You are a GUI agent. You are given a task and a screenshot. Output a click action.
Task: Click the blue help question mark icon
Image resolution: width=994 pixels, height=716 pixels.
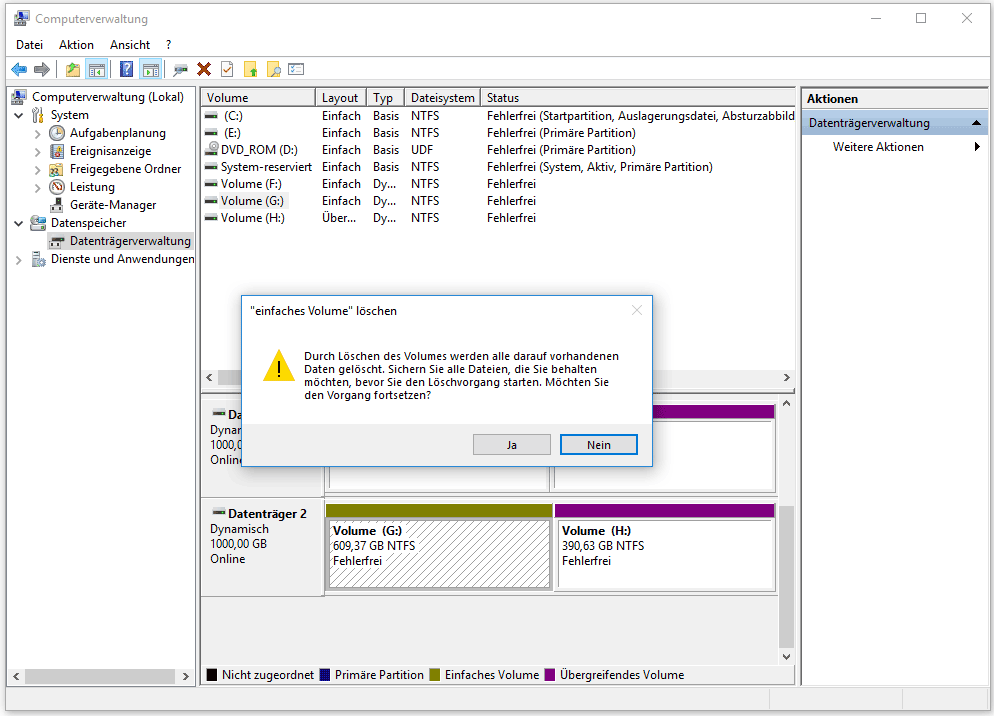point(126,69)
